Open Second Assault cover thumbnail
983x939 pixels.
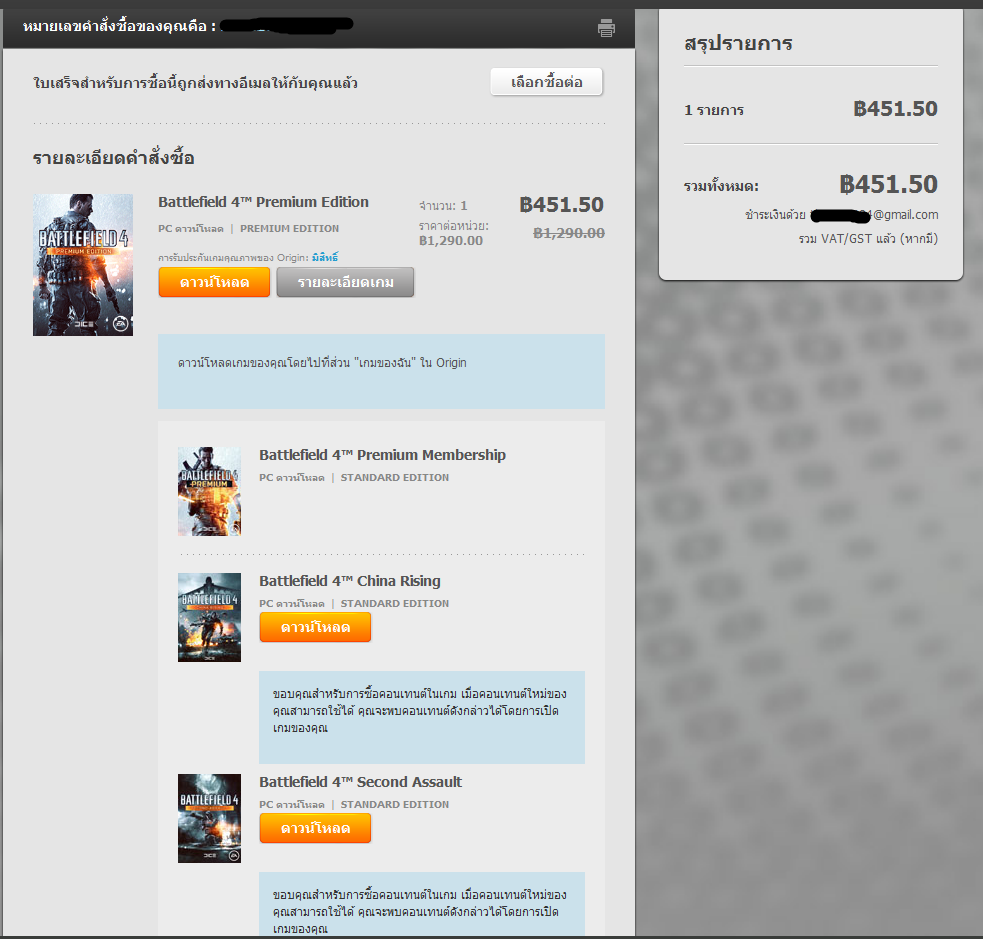pyautogui.click(x=209, y=818)
